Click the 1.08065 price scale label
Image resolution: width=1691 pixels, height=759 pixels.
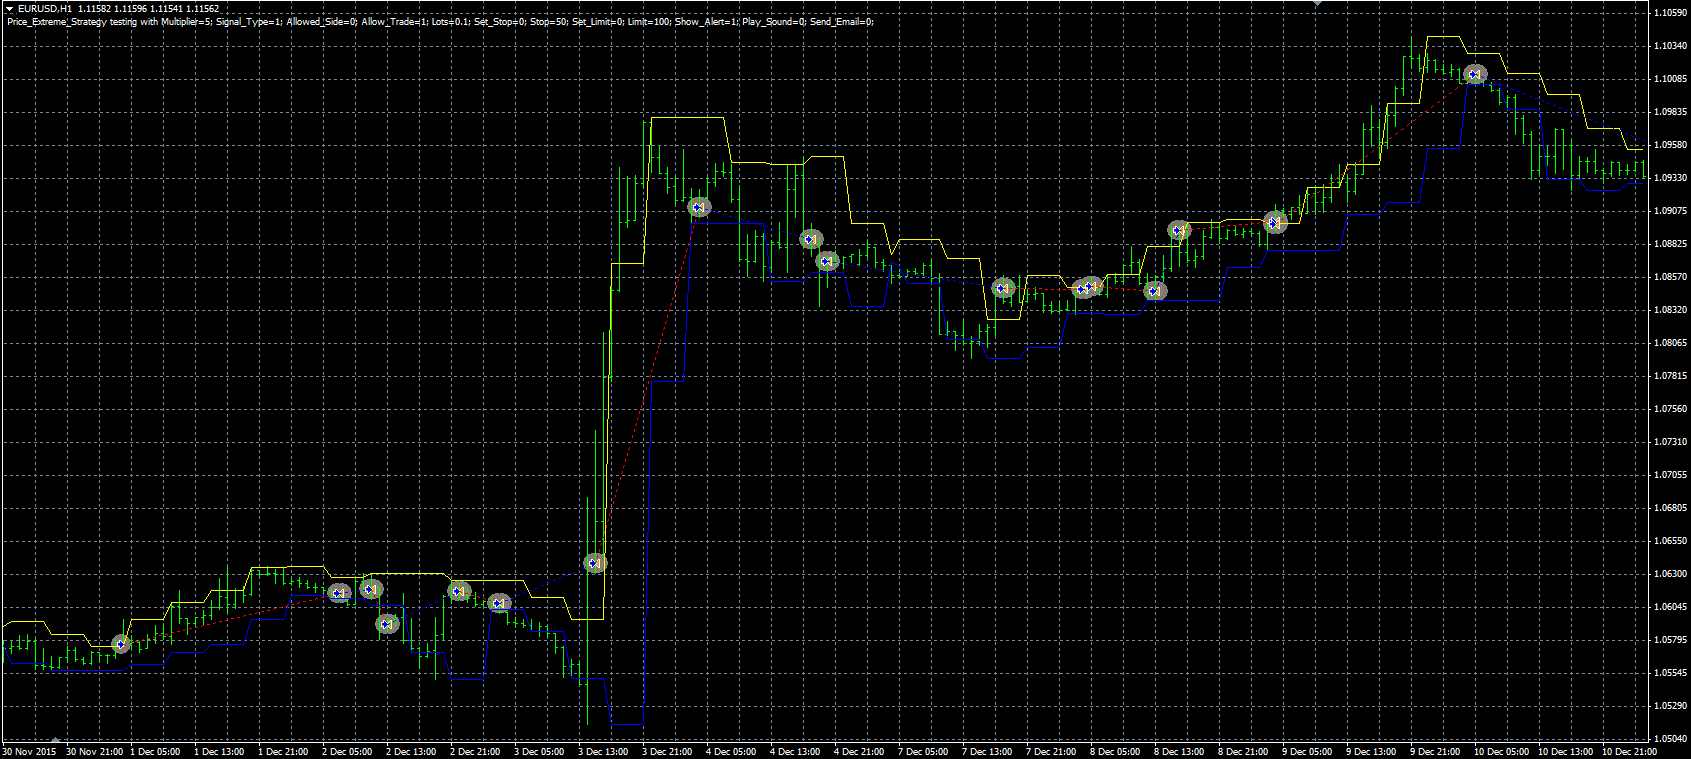point(1671,343)
